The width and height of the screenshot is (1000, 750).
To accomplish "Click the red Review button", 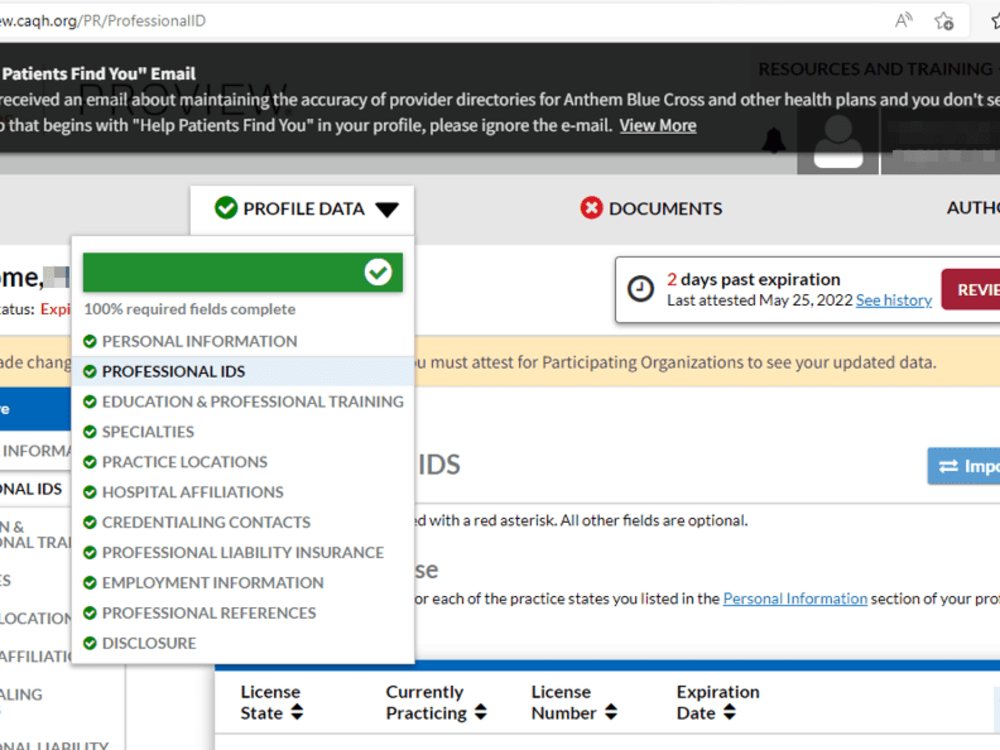I will pyautogui.click(x=971, y=290).
